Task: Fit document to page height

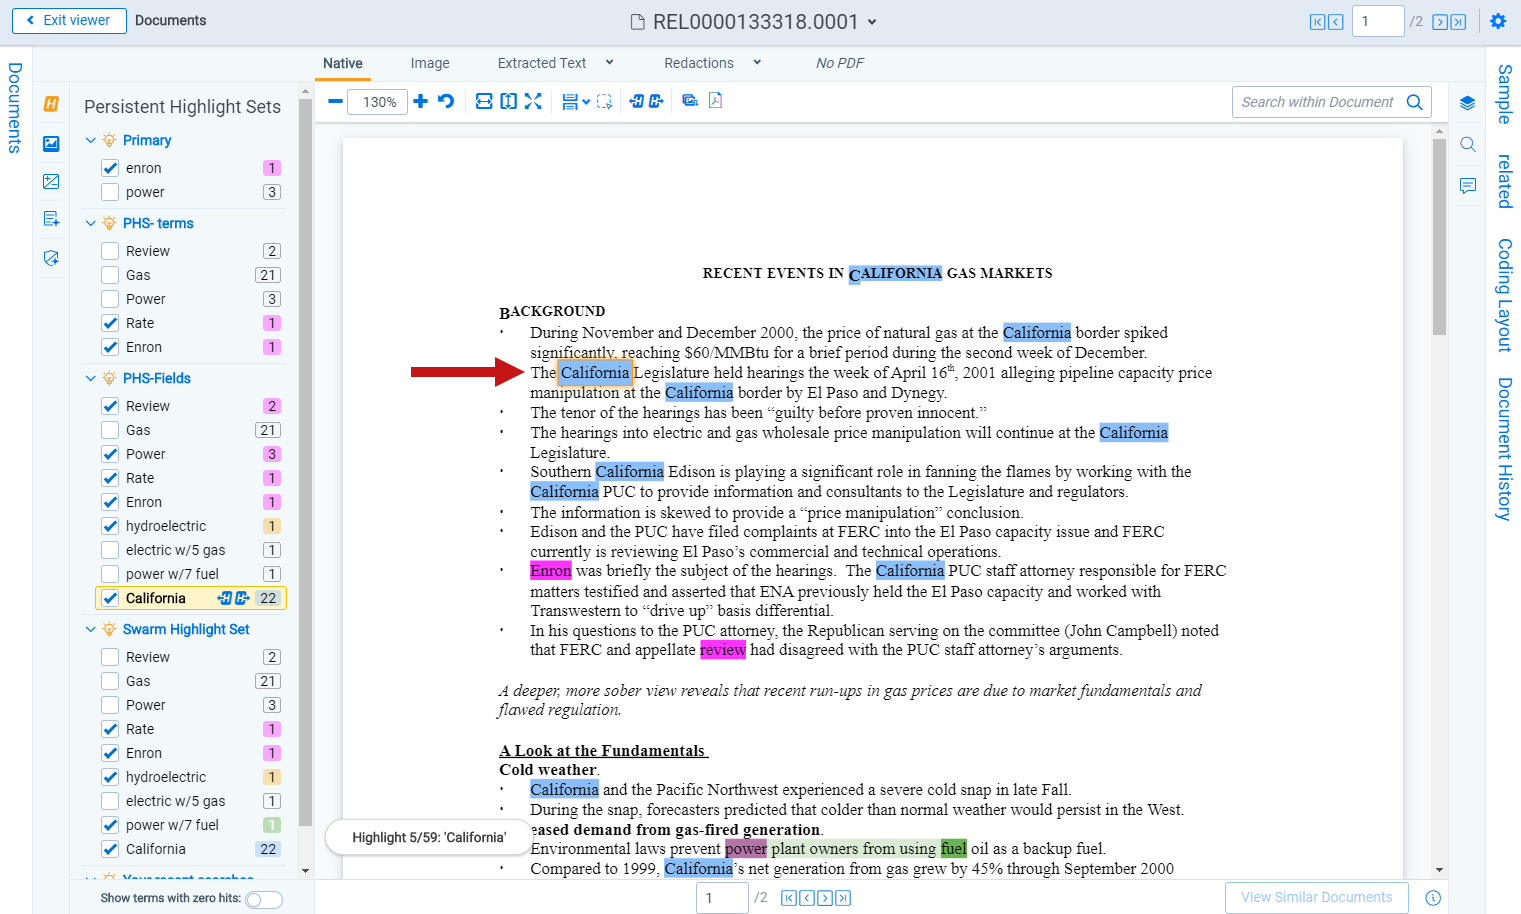Action: pos(509,101)
